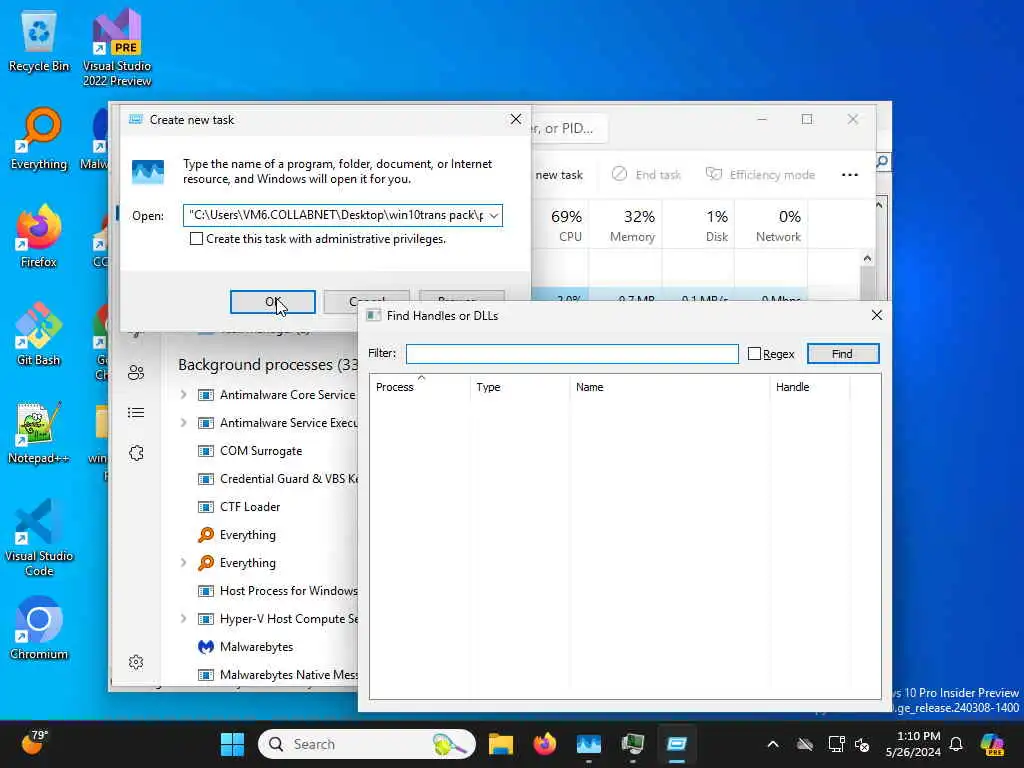Image resolution: width=1024 pixels, height=768 pixels.
Task: Launch Everything search desktop shortcut
Action: pos(39,138)
